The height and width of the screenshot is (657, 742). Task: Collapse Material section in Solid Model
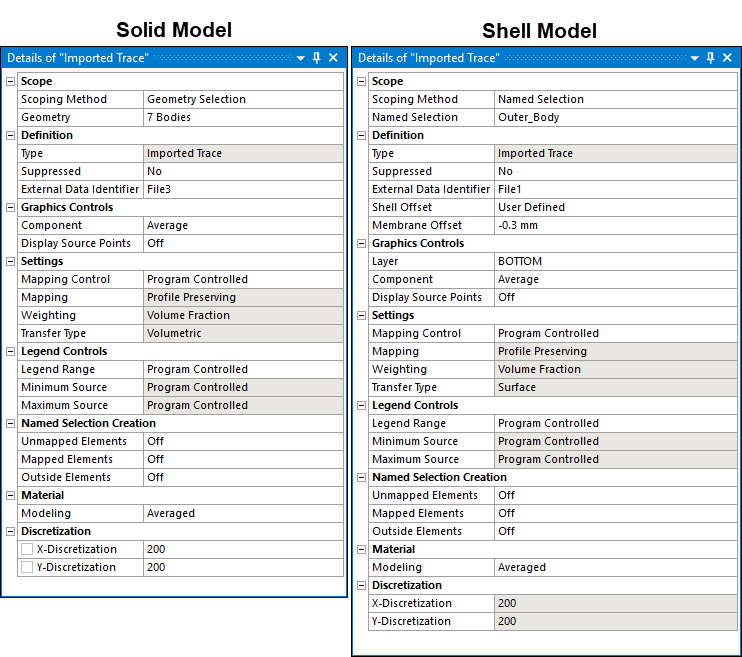pyautogui.click(x=10, y=495)
